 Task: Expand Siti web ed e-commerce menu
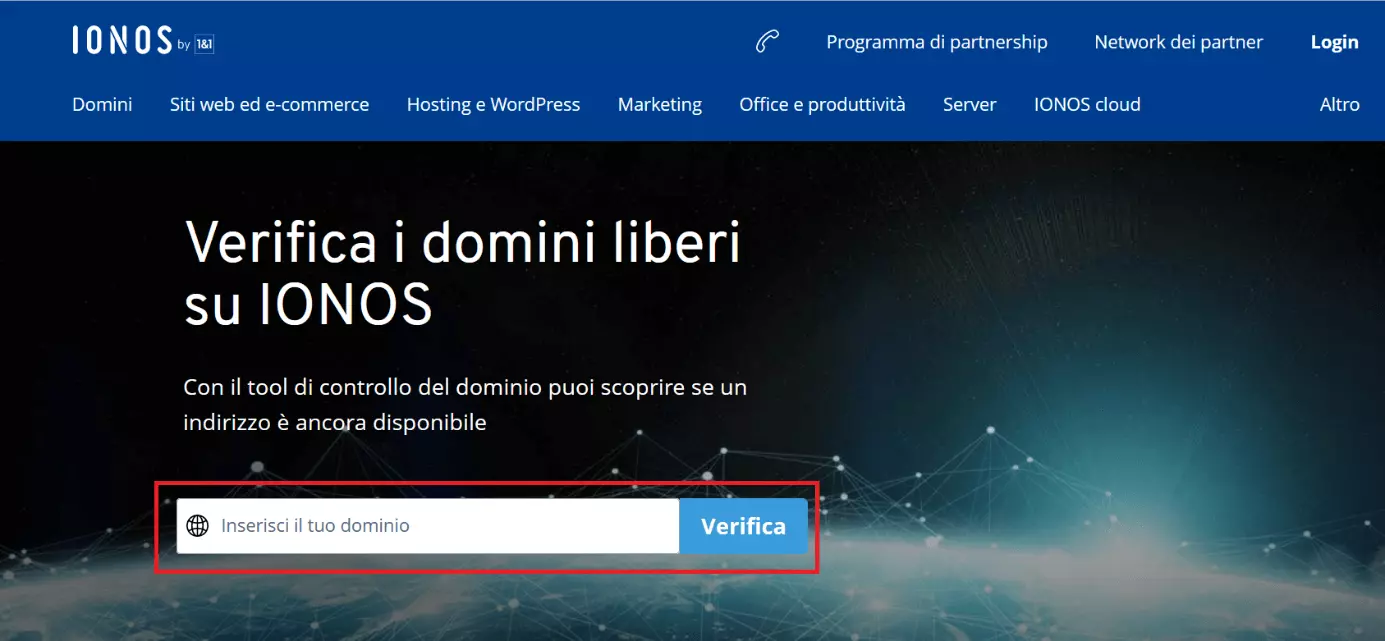click(x=269, y=104)
